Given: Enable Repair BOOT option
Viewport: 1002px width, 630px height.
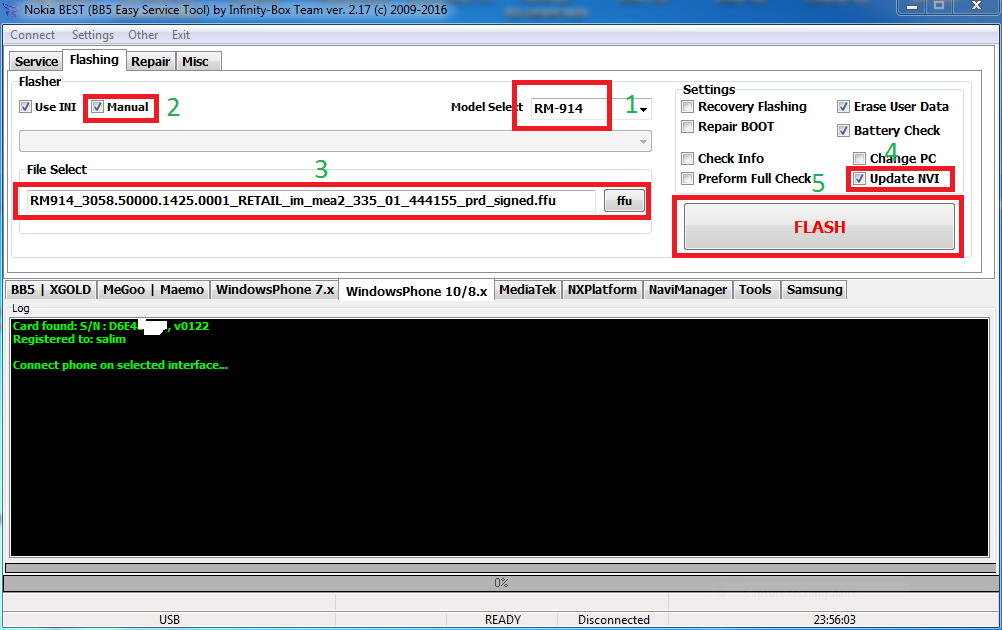Looking at the screenshot, I should click(x=688, y=127).
